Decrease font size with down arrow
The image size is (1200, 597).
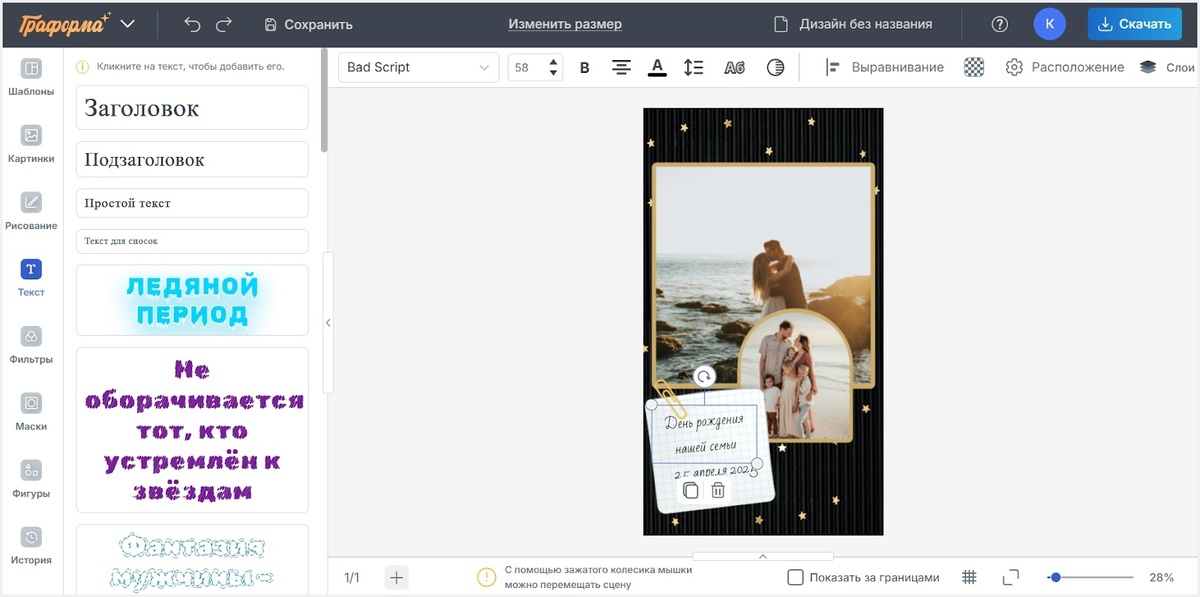[553, 74]
